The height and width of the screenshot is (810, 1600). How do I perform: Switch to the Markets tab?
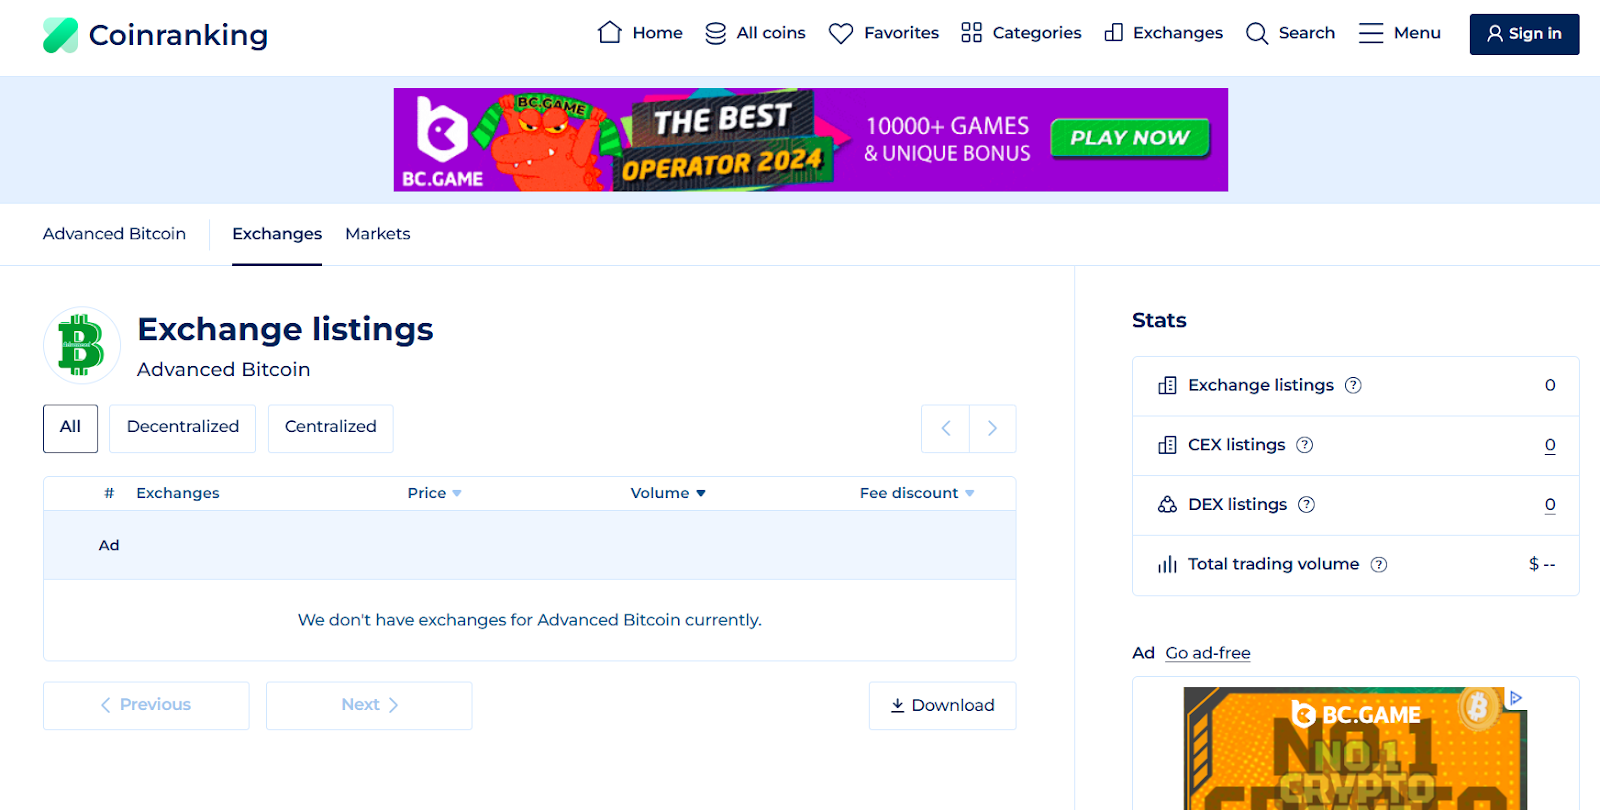pos(377,234)
